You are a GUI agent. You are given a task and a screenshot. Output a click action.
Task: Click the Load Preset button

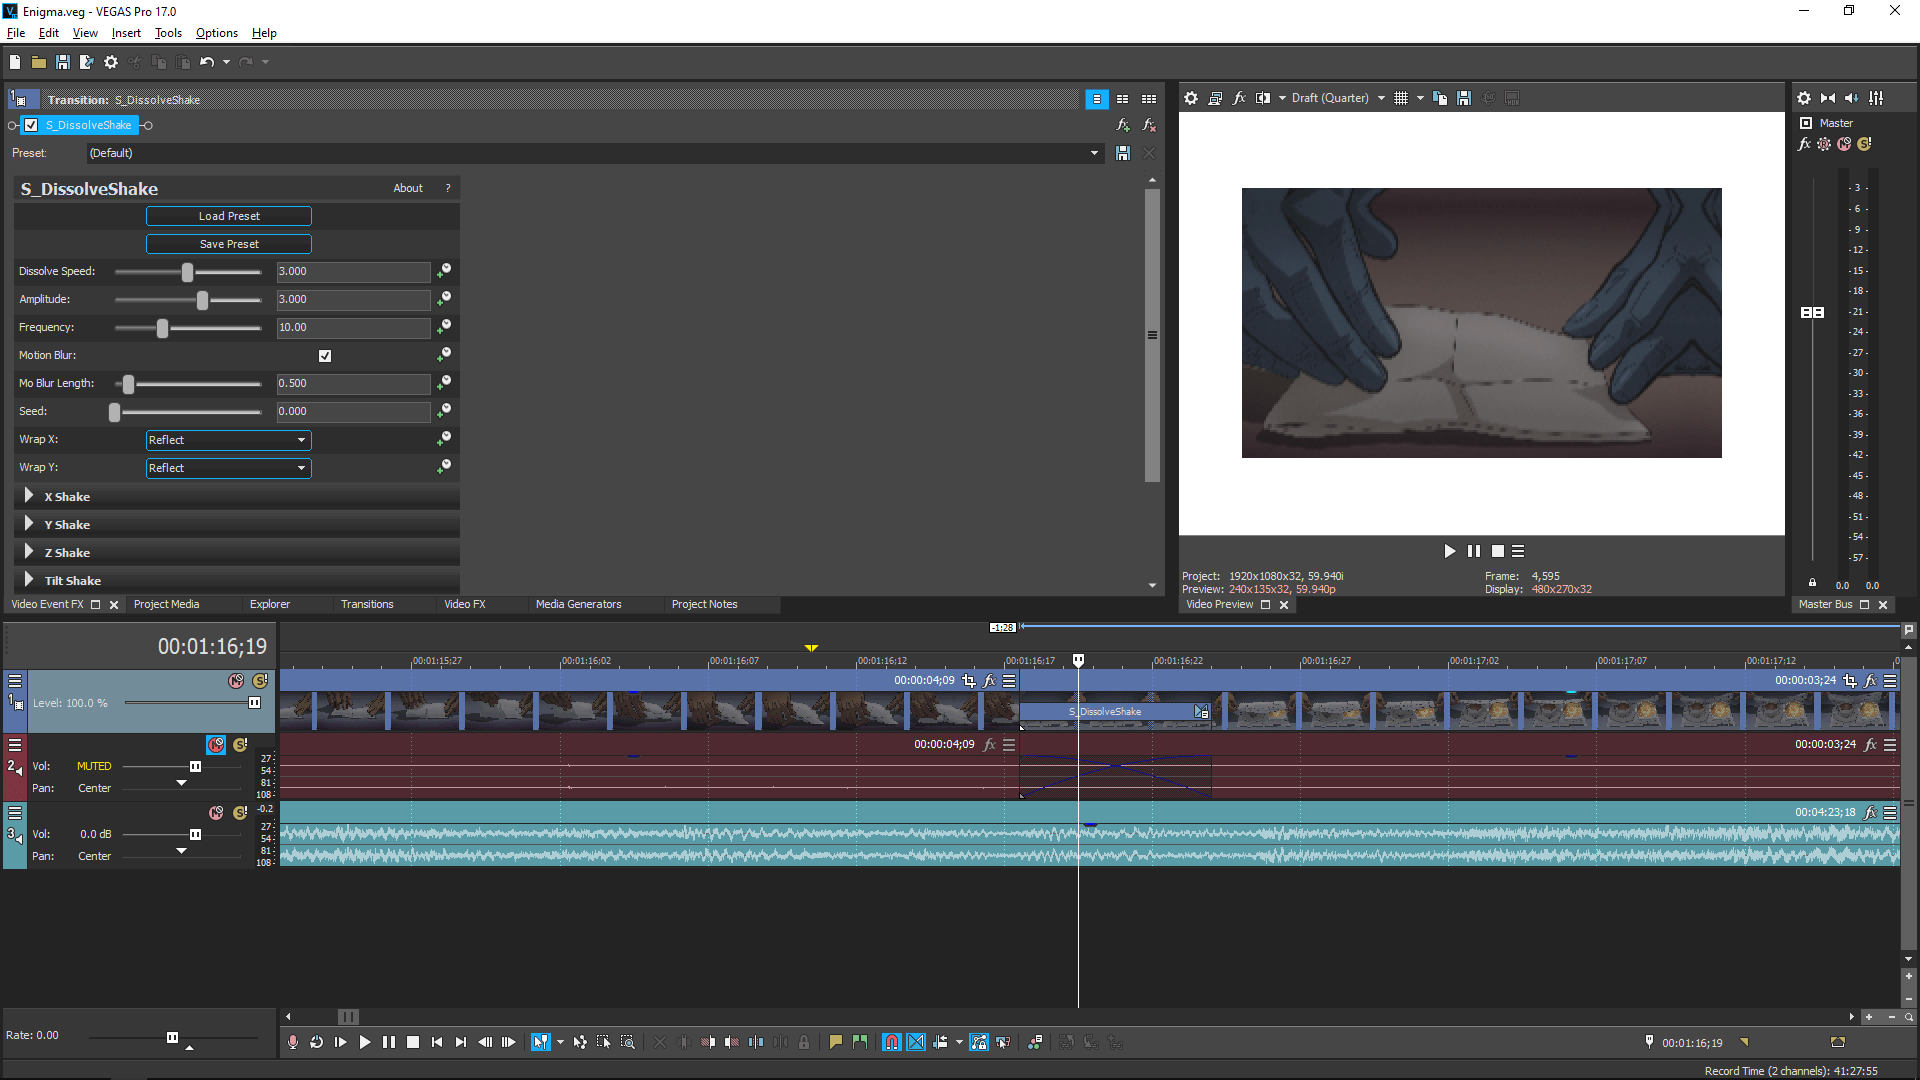[228, 215]
